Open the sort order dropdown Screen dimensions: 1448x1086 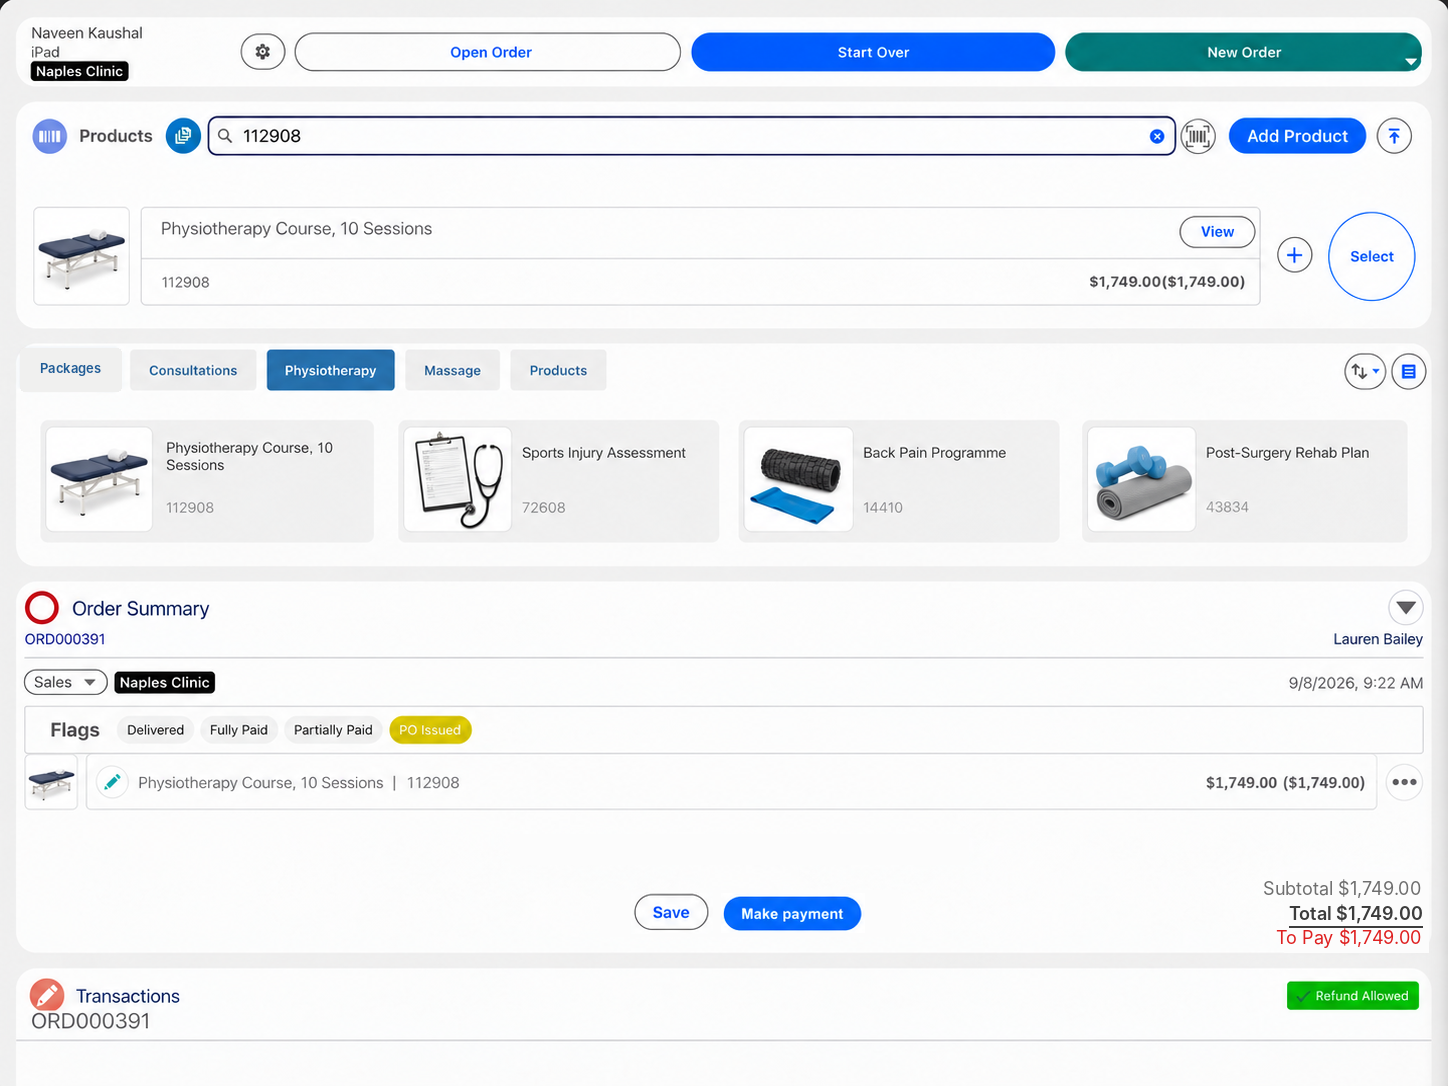pyautogui.click(x=1365, y=372)
